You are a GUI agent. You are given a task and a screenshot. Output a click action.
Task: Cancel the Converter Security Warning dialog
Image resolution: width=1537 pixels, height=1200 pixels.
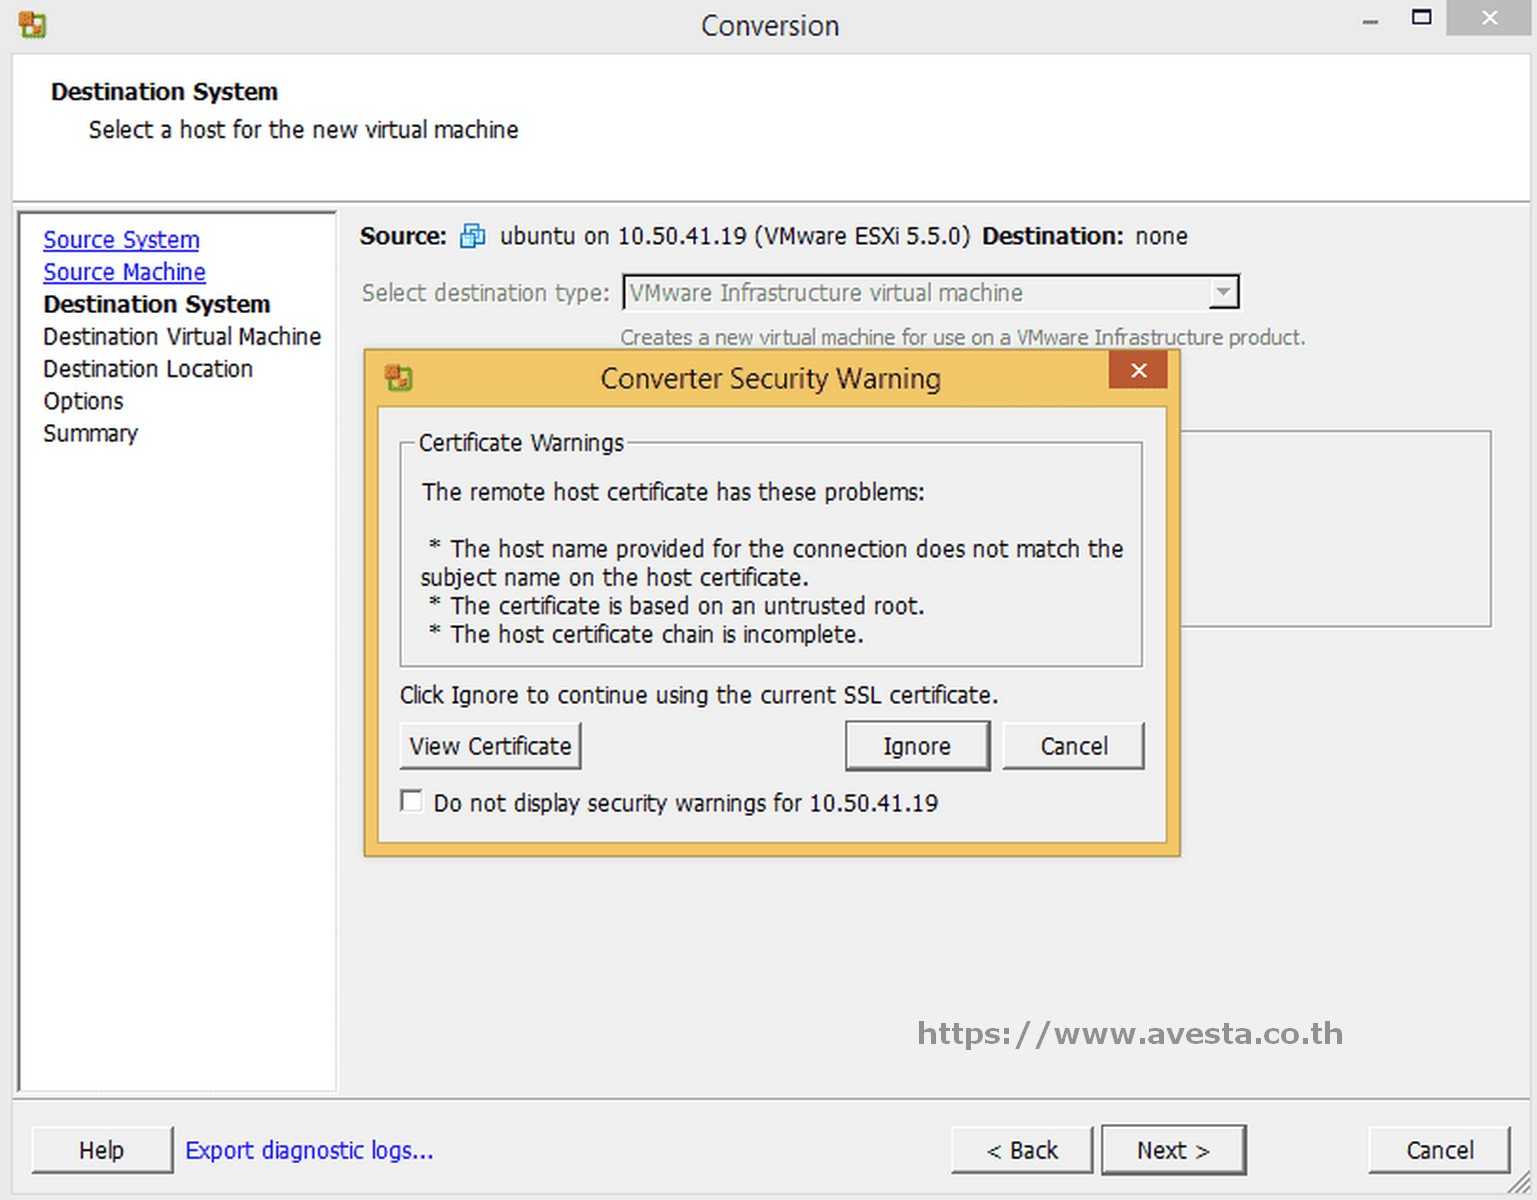[x=1073, y=746]
